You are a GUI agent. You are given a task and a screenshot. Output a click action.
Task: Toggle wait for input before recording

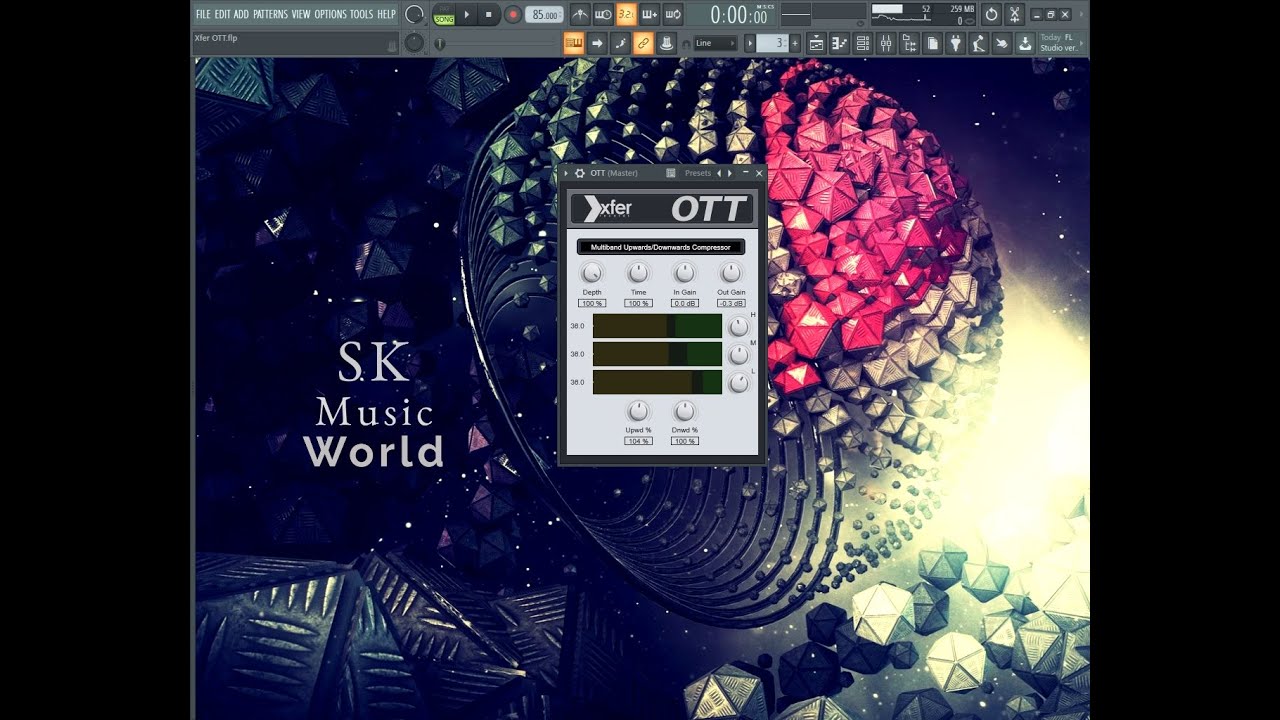point(603,14)
